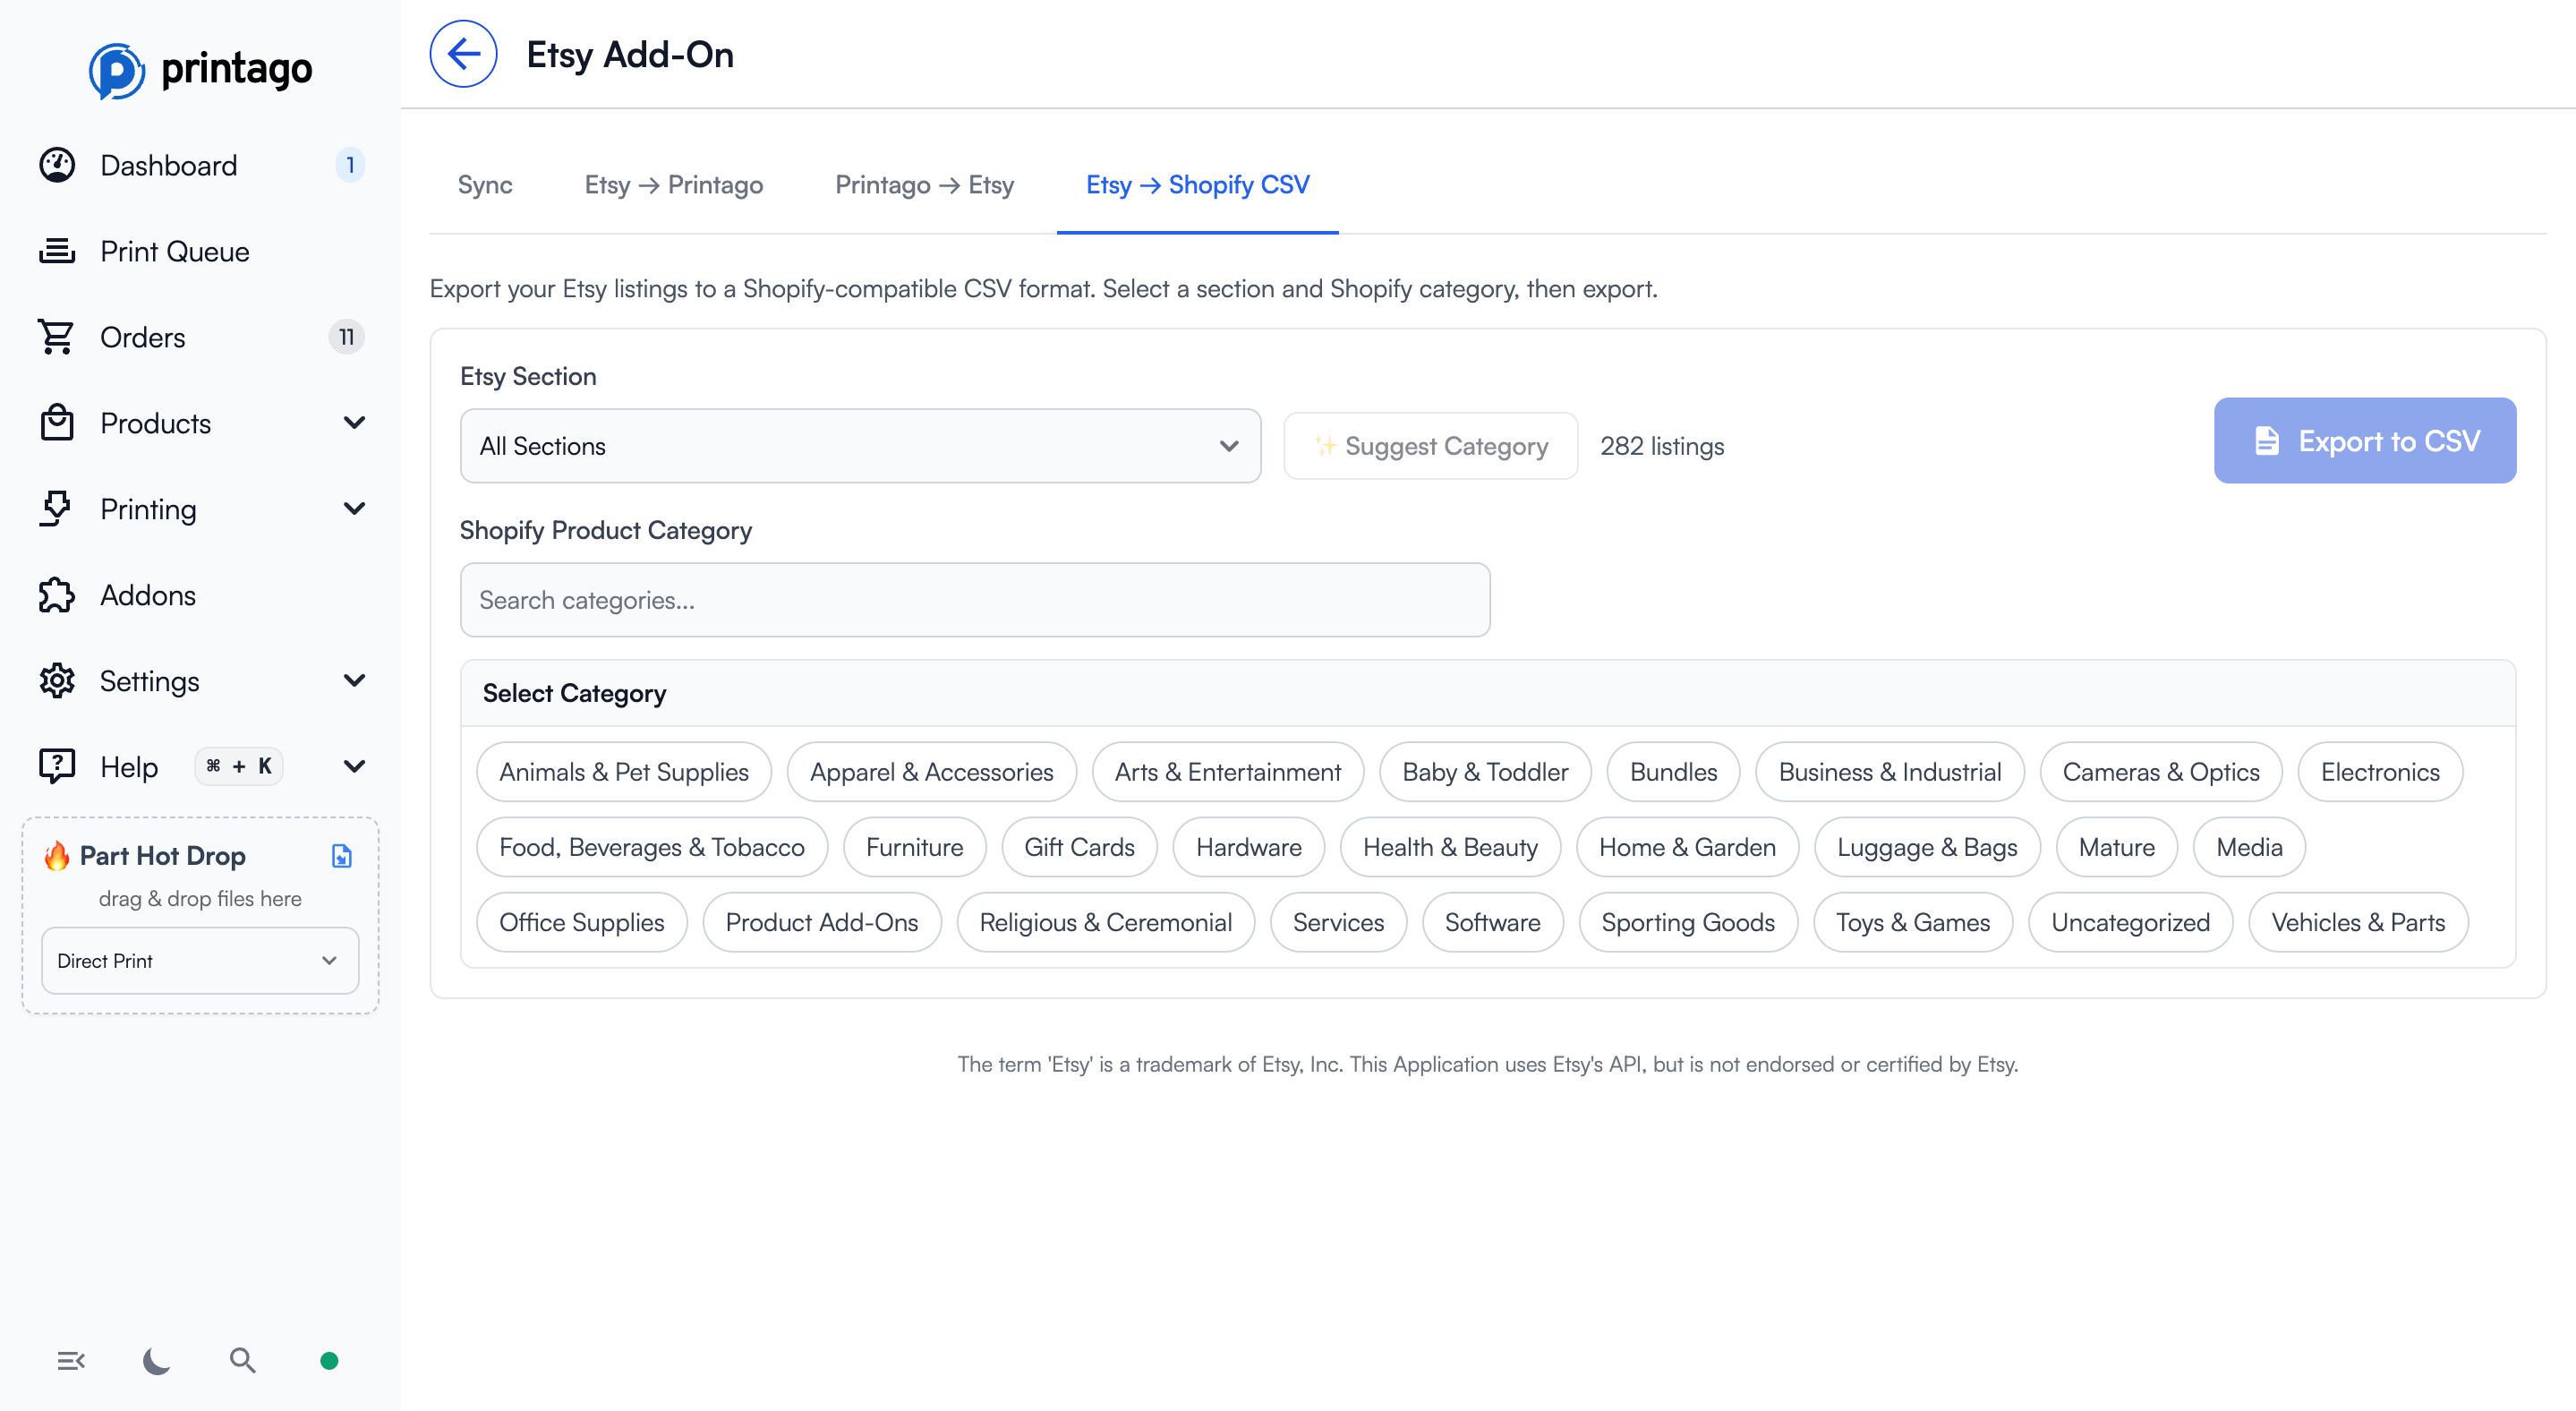
Task: Select the Addons sidebar icon
Action: 147,595
